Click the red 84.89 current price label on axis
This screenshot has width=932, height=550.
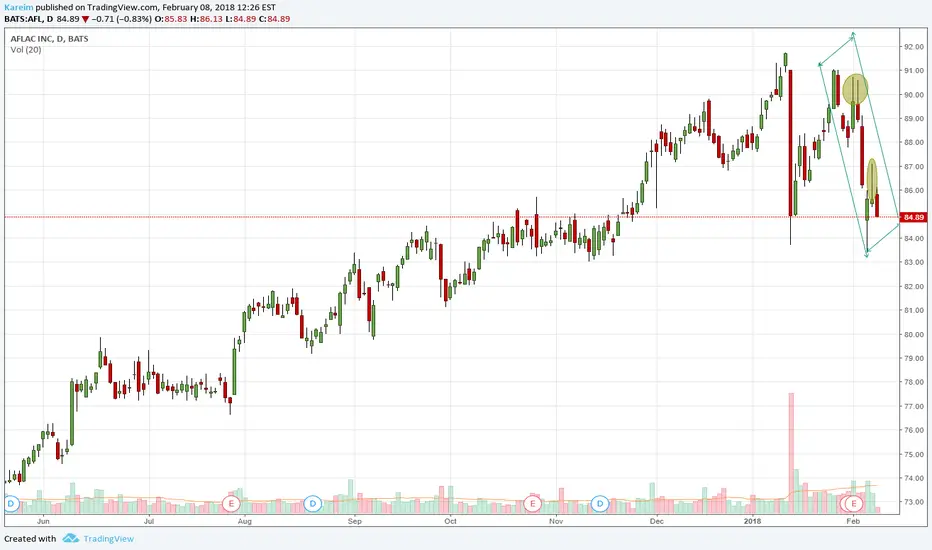[914, 218]
